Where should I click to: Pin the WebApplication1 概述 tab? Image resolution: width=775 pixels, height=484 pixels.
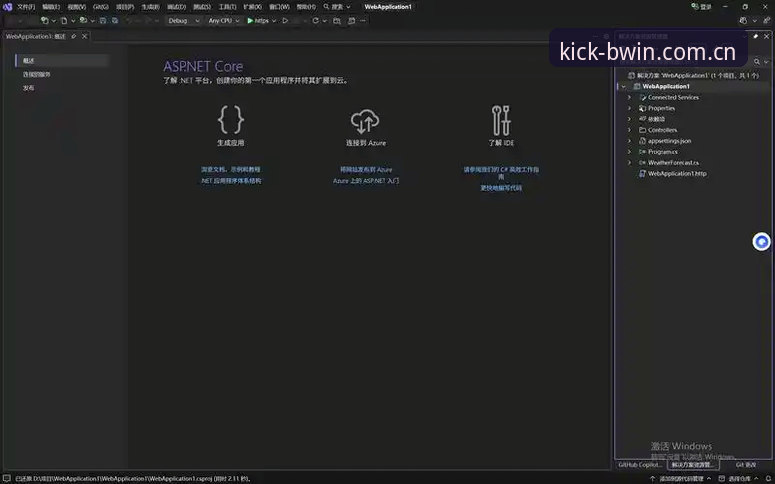click(74, 37)
